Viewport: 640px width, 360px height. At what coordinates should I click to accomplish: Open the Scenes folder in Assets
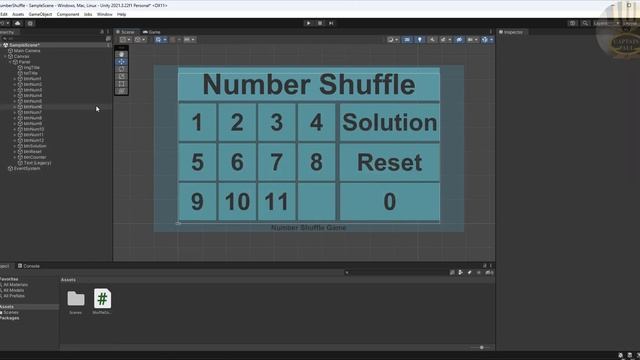[x=76, y=302]
